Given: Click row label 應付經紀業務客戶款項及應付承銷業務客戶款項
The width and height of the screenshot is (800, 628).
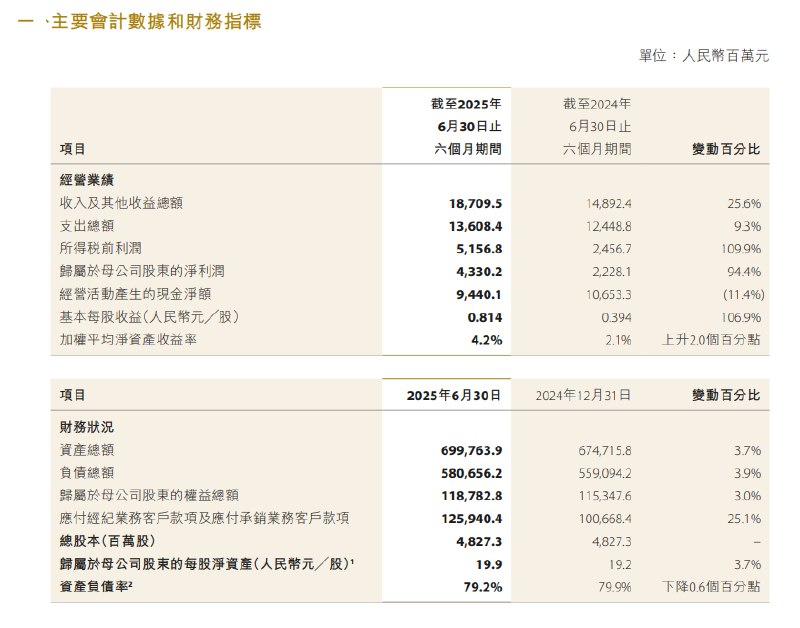Looking at the screenshot, I should 205,518.
